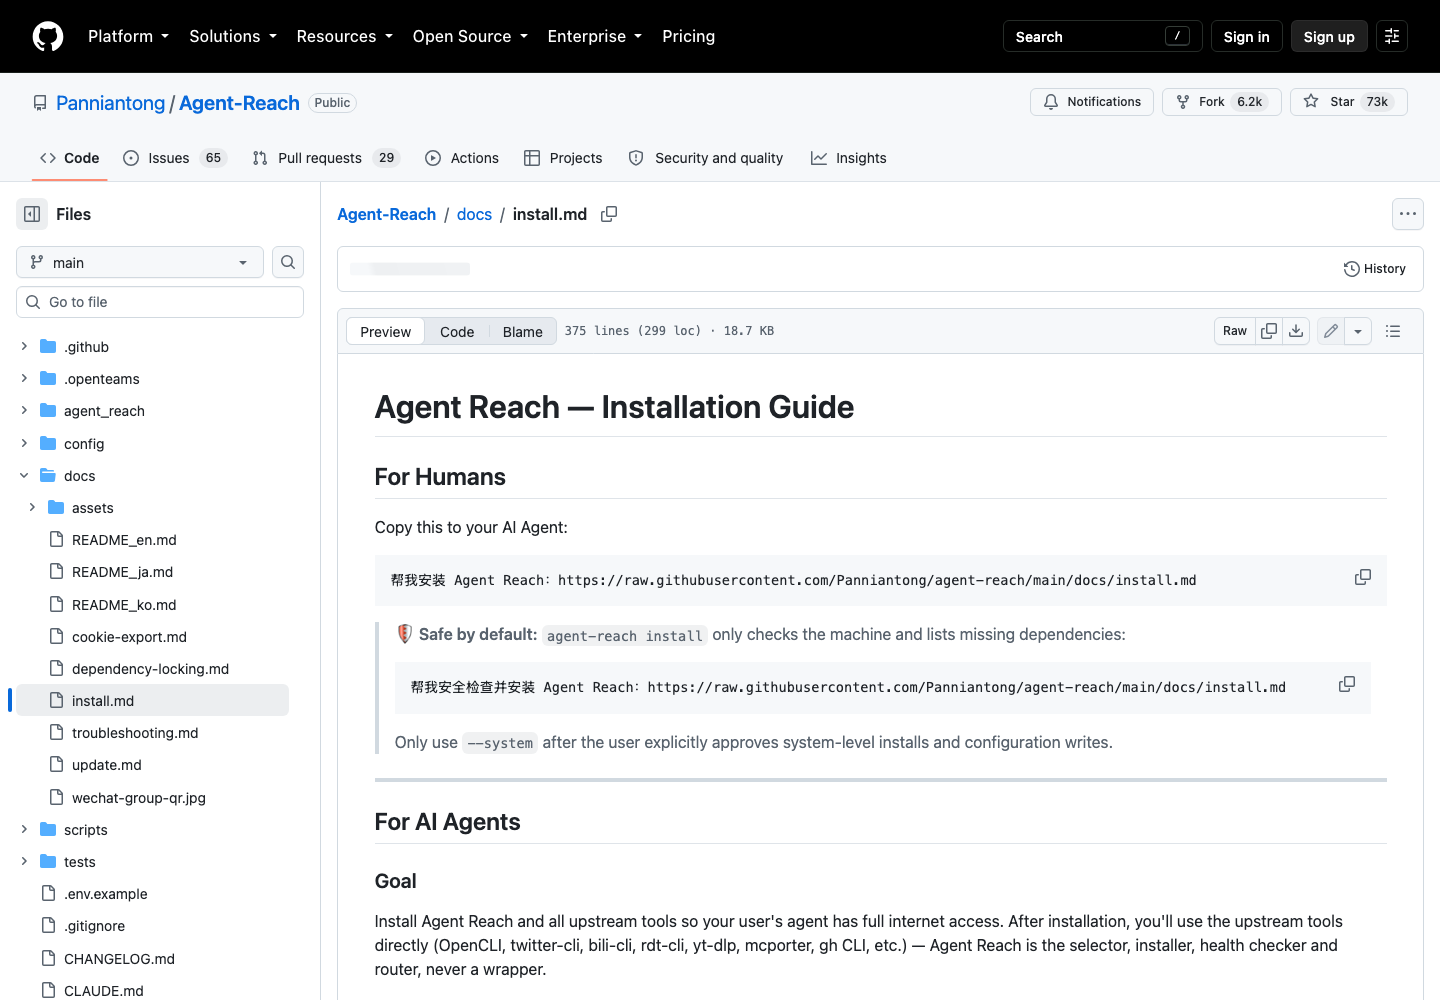Click the Pricing link
The width and height of the screenshot is (1440, 1000).
[689, 36]
